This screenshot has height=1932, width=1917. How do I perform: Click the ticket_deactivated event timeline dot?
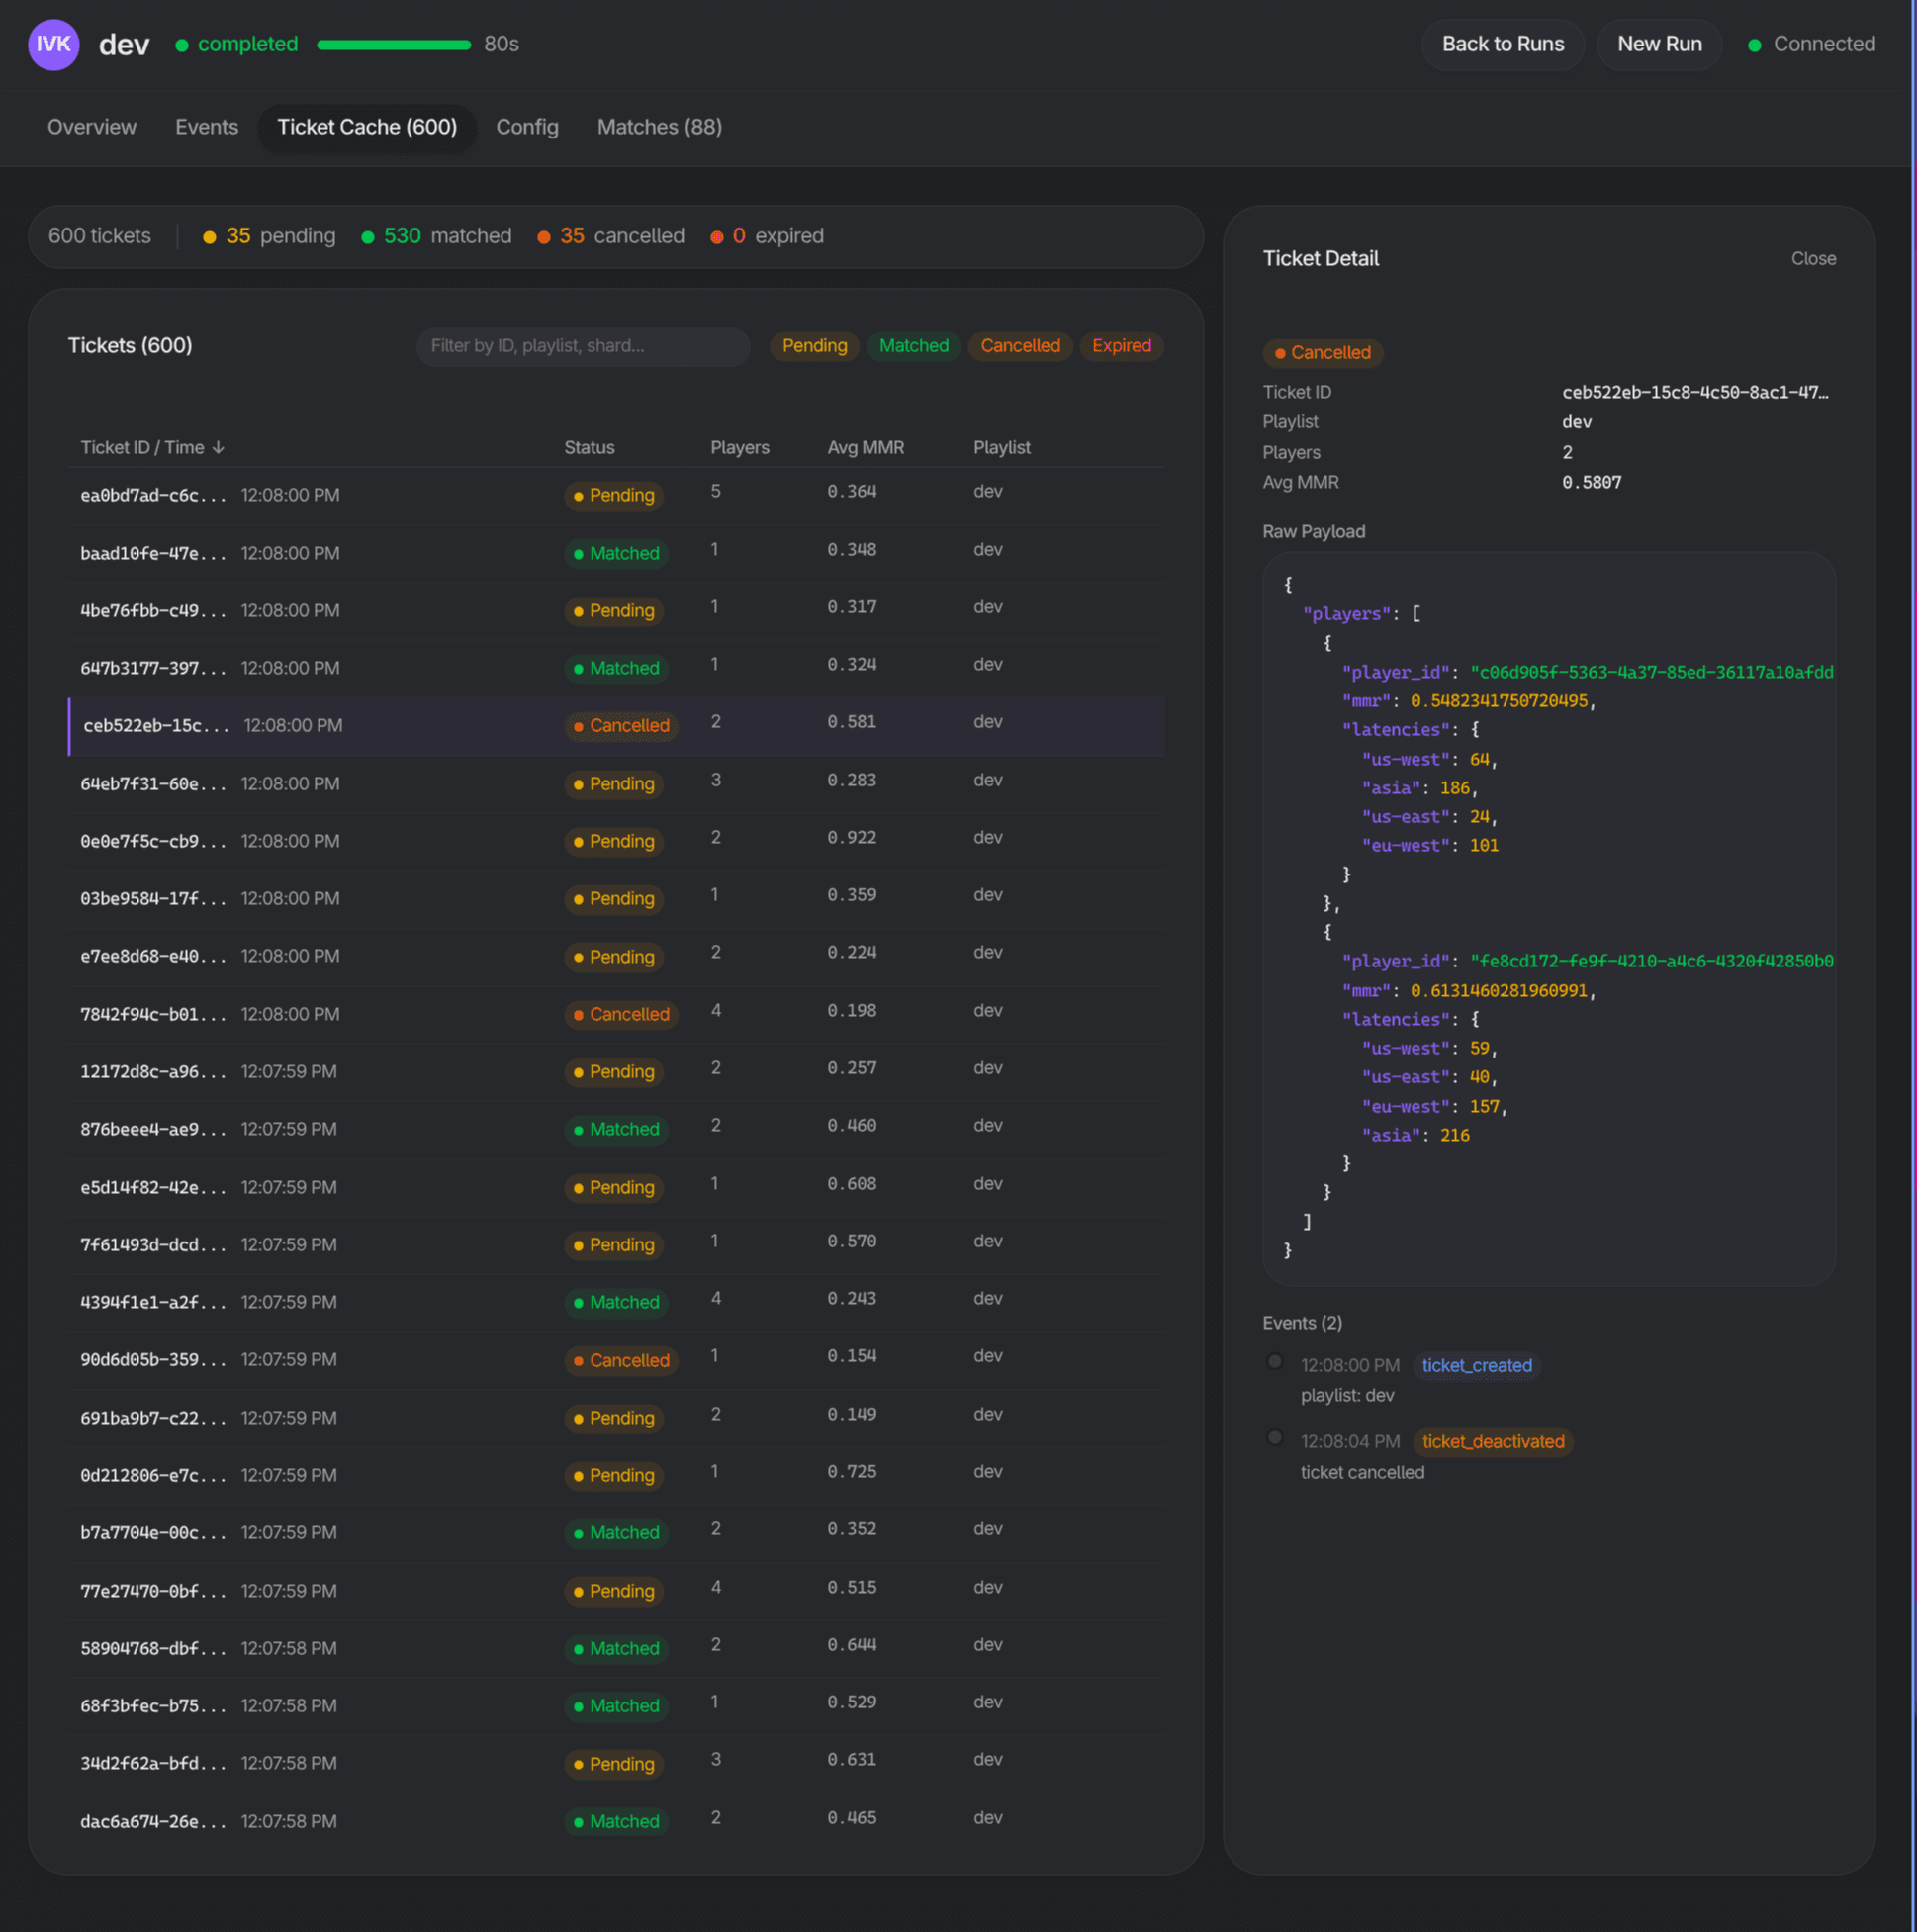coord(1274,1437)
